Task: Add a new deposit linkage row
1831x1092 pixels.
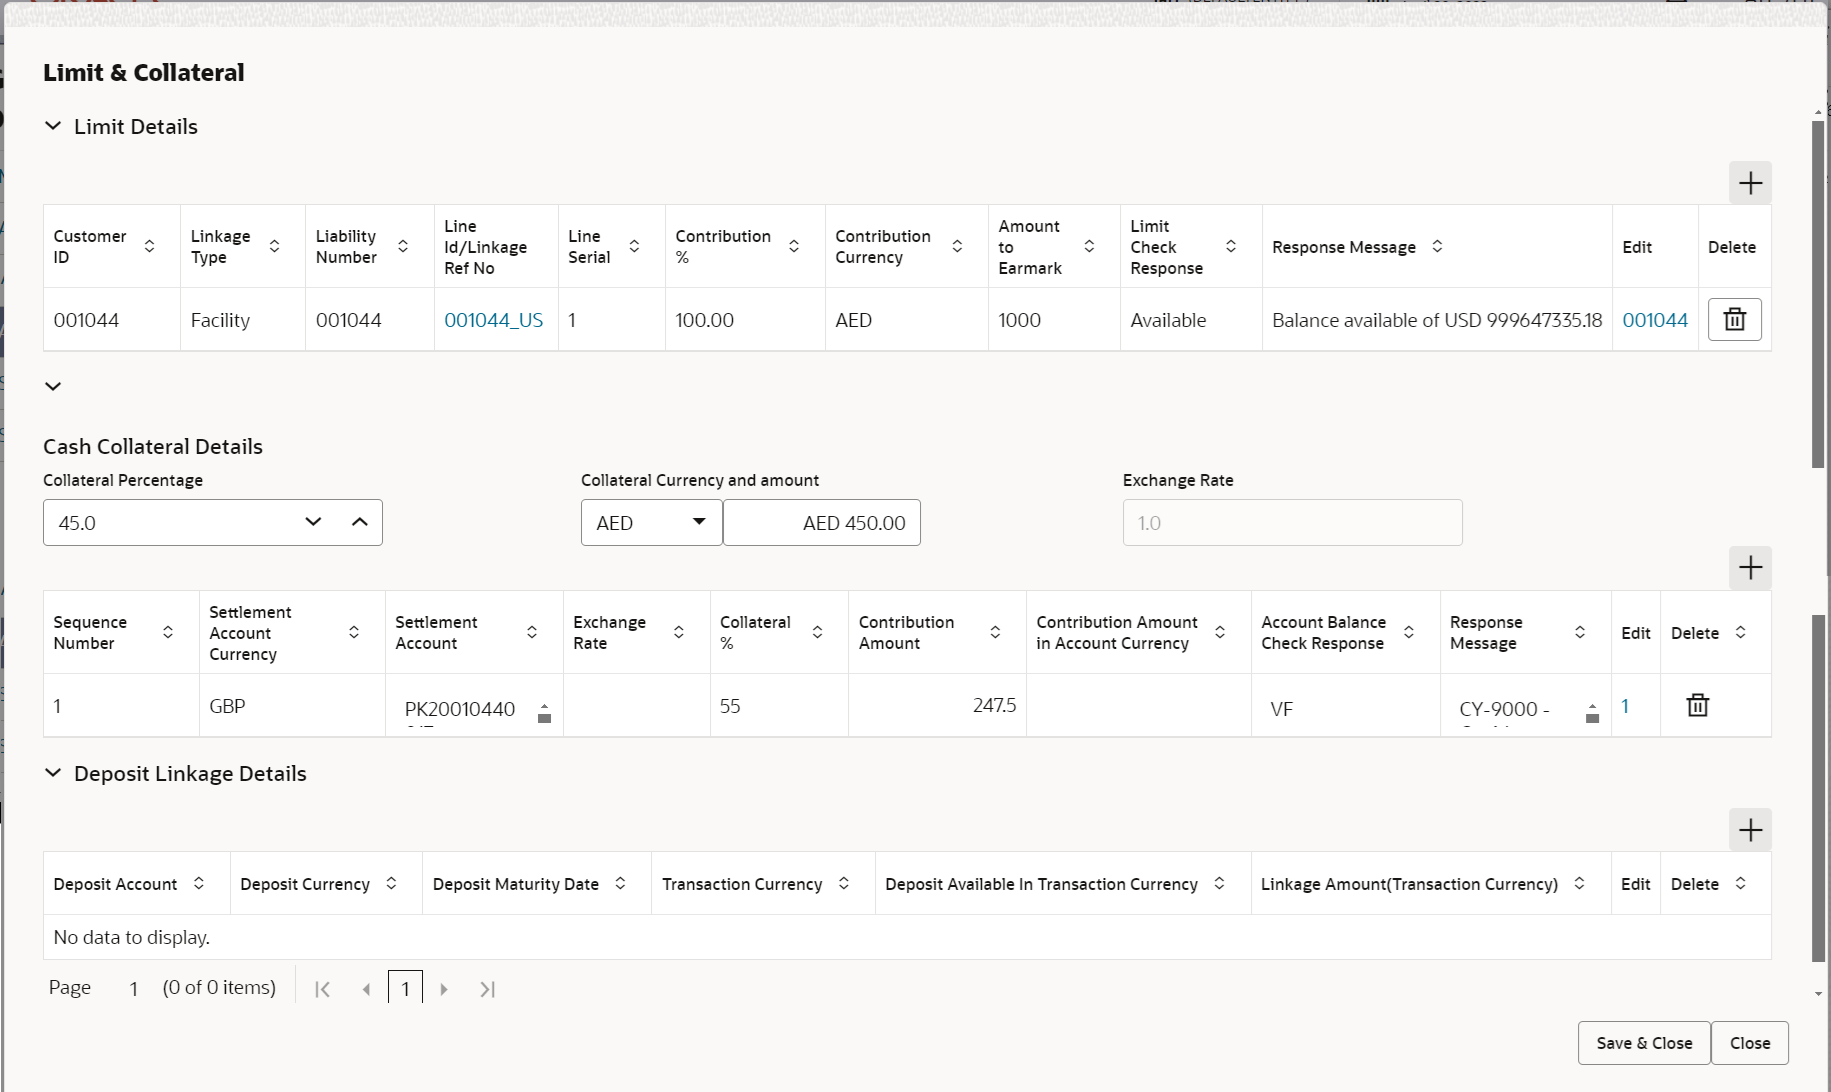Action: (x=1750, y=830)
